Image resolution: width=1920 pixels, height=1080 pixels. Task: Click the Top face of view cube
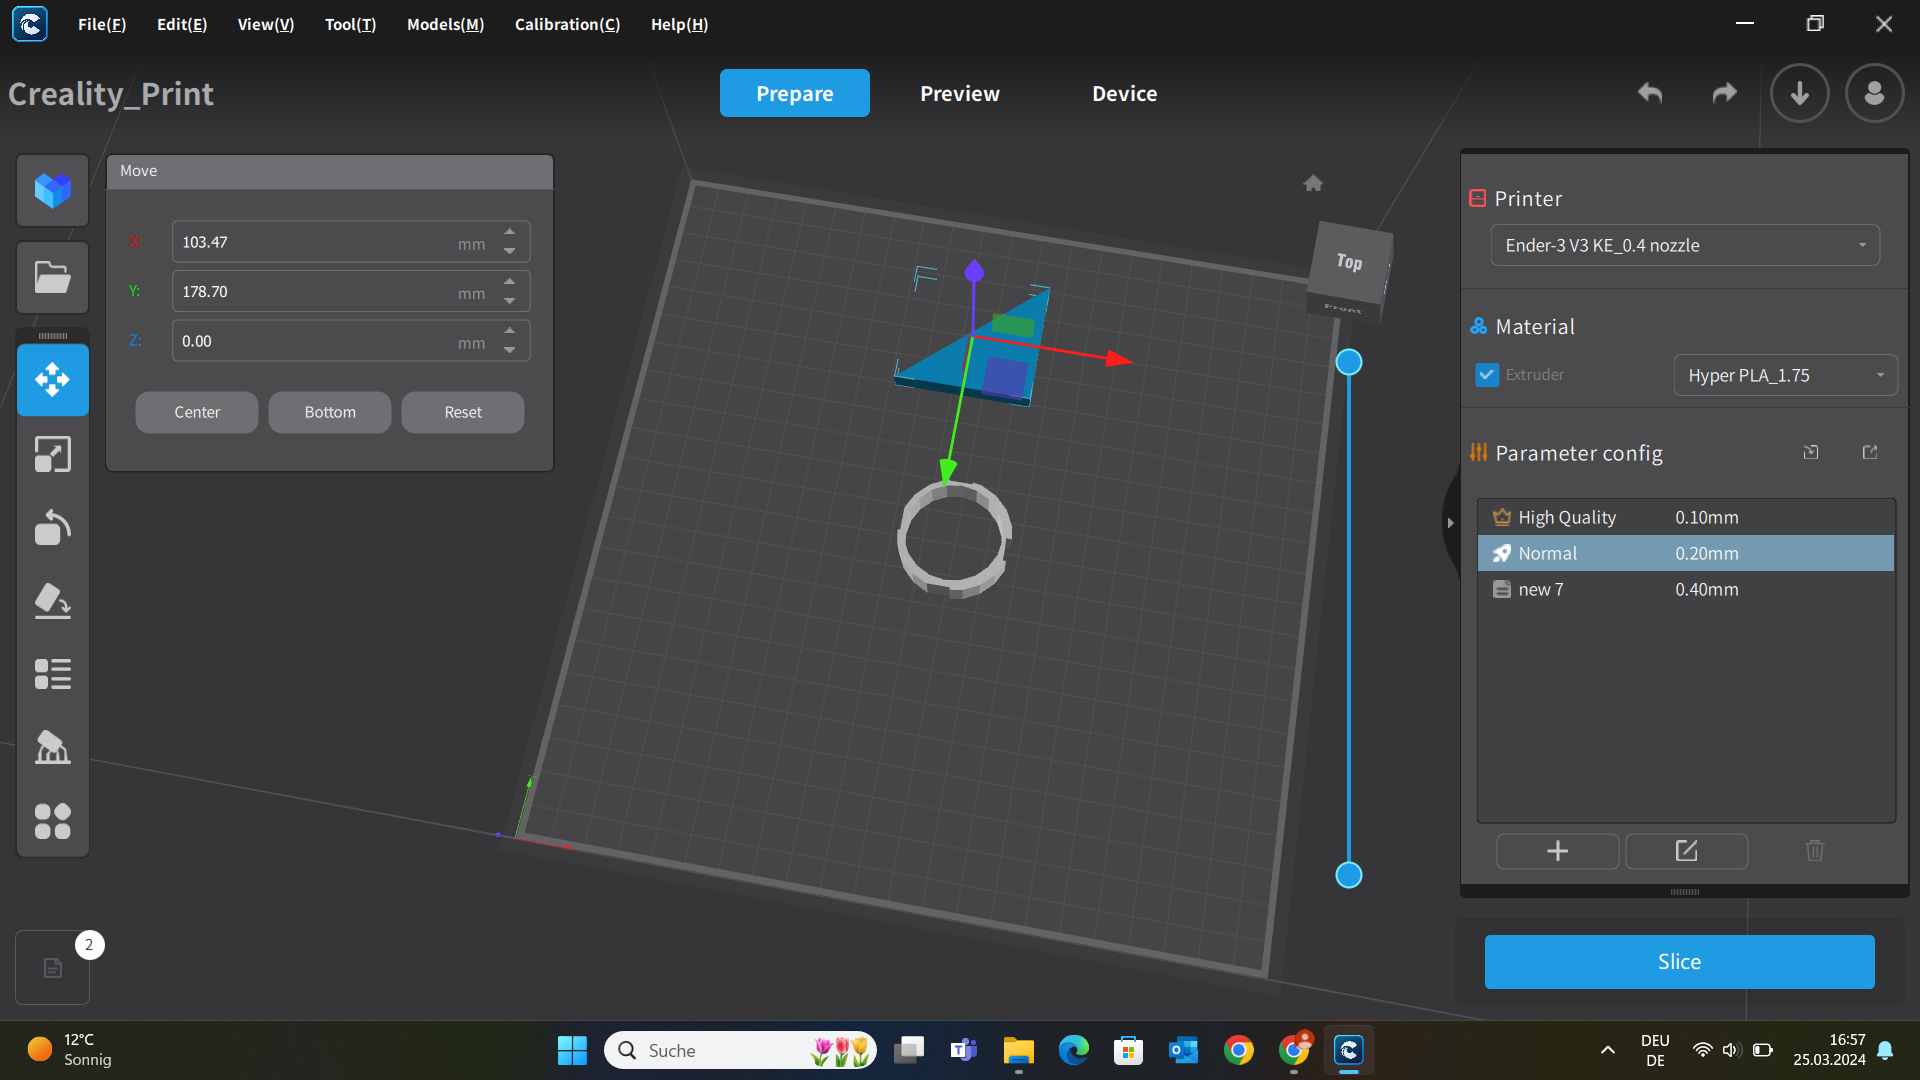click(1350, 261)
